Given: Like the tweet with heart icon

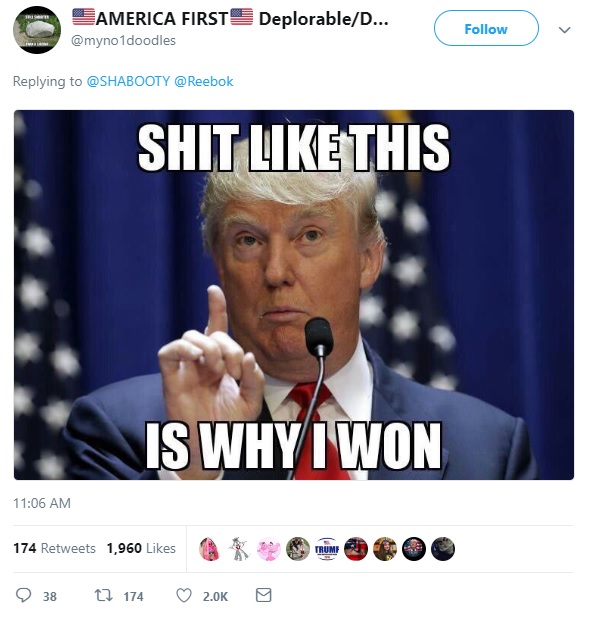Looking at the screenshot, I should pos(184,595).
